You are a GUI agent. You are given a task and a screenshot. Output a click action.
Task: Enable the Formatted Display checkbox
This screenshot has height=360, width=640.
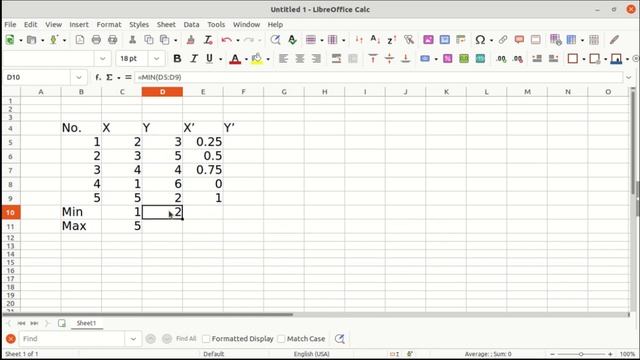206,339
